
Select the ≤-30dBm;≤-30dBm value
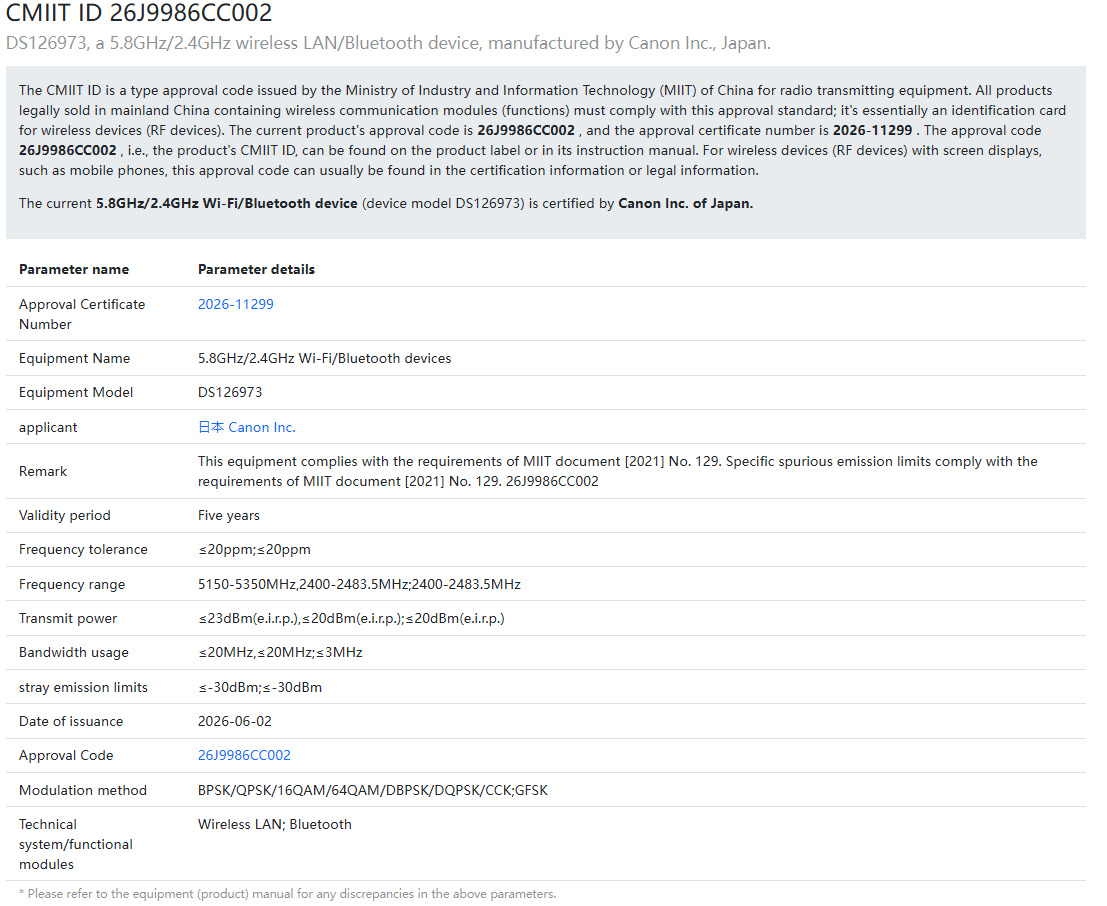(260, 687)
